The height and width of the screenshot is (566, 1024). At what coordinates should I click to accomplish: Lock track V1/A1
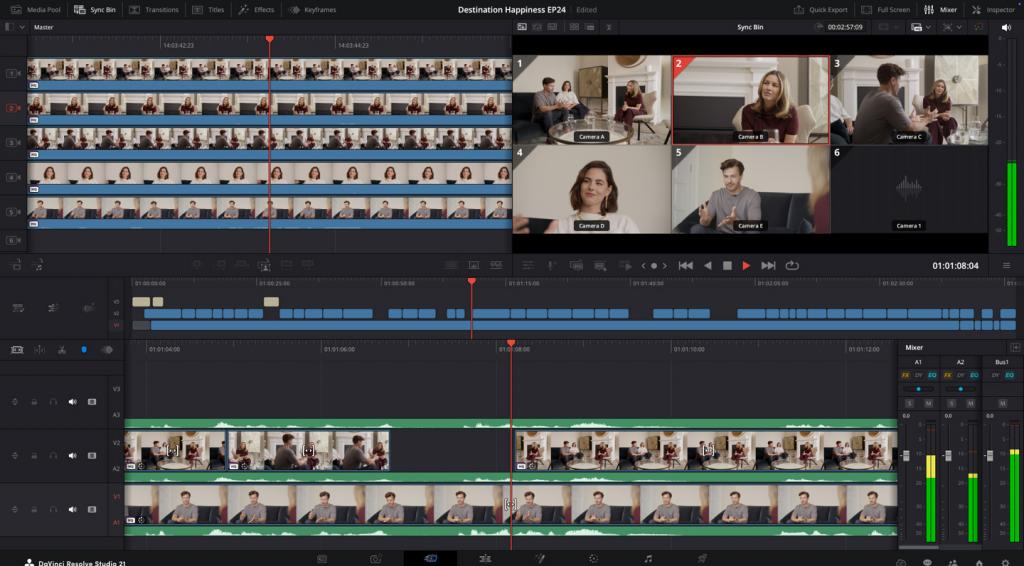(34, 509)
